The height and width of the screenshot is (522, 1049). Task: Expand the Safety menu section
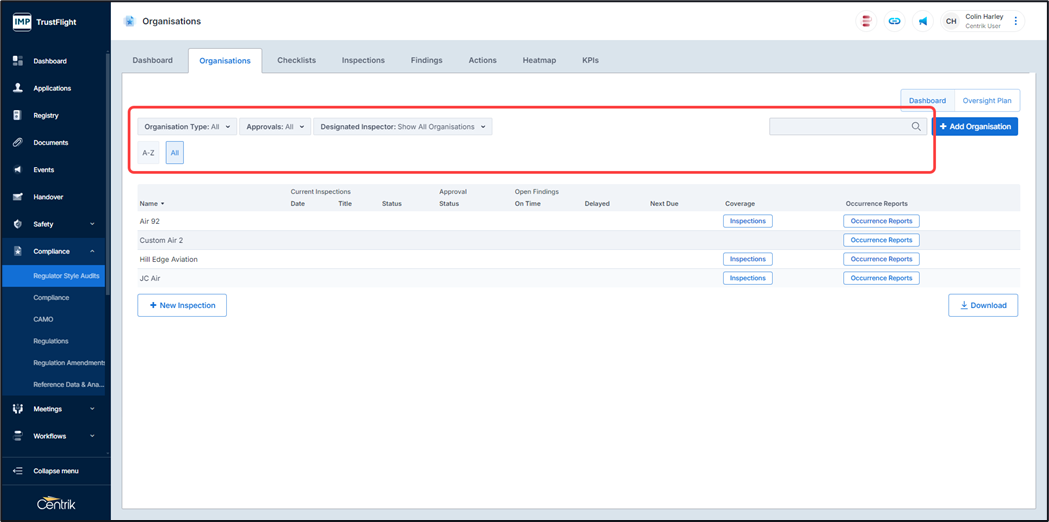(x=55, y=224)
